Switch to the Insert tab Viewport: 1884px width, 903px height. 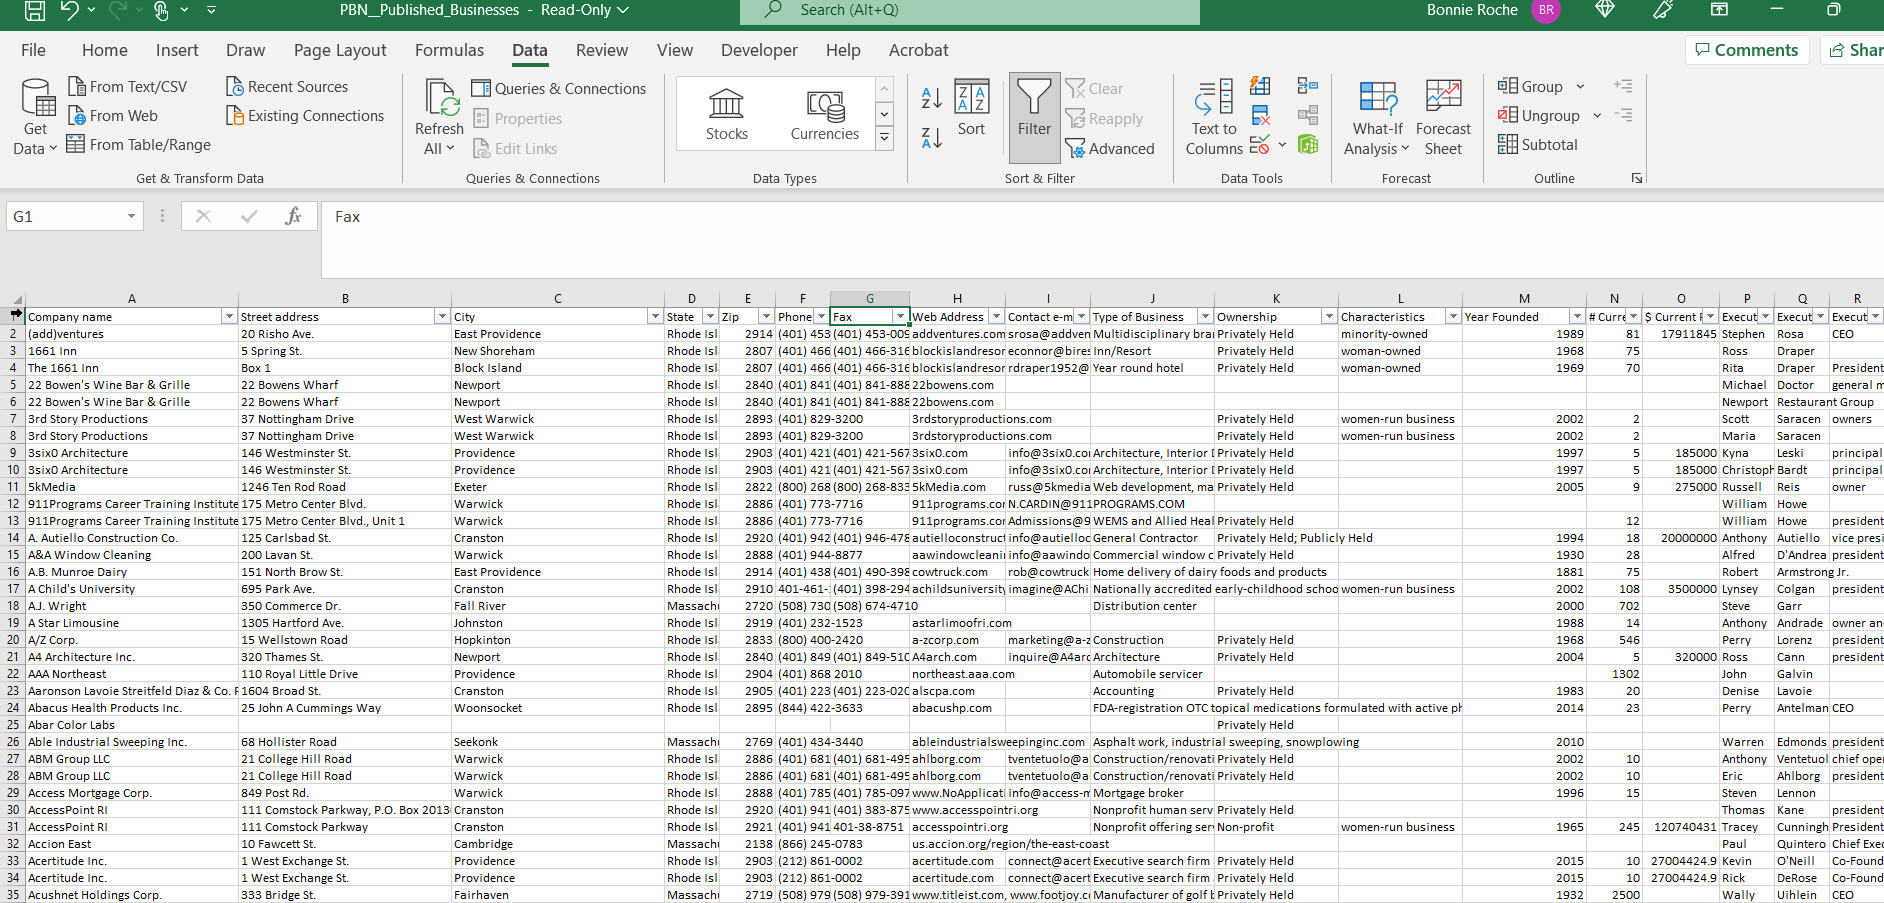tap(177, 50)
